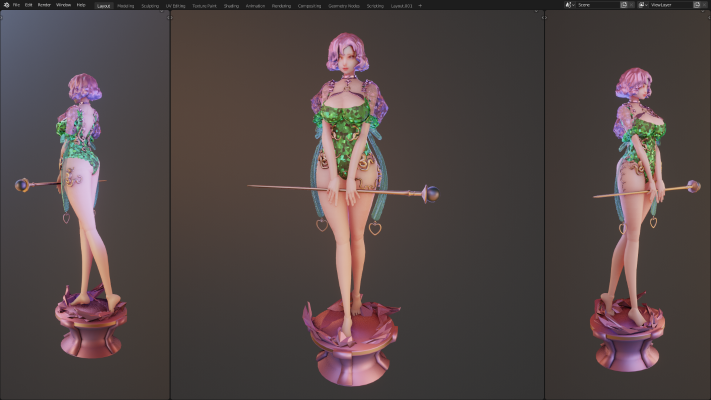Screen dimensions: 711x400
Task: Add a new view layer via its icon
Action: [x=695, y=5]
